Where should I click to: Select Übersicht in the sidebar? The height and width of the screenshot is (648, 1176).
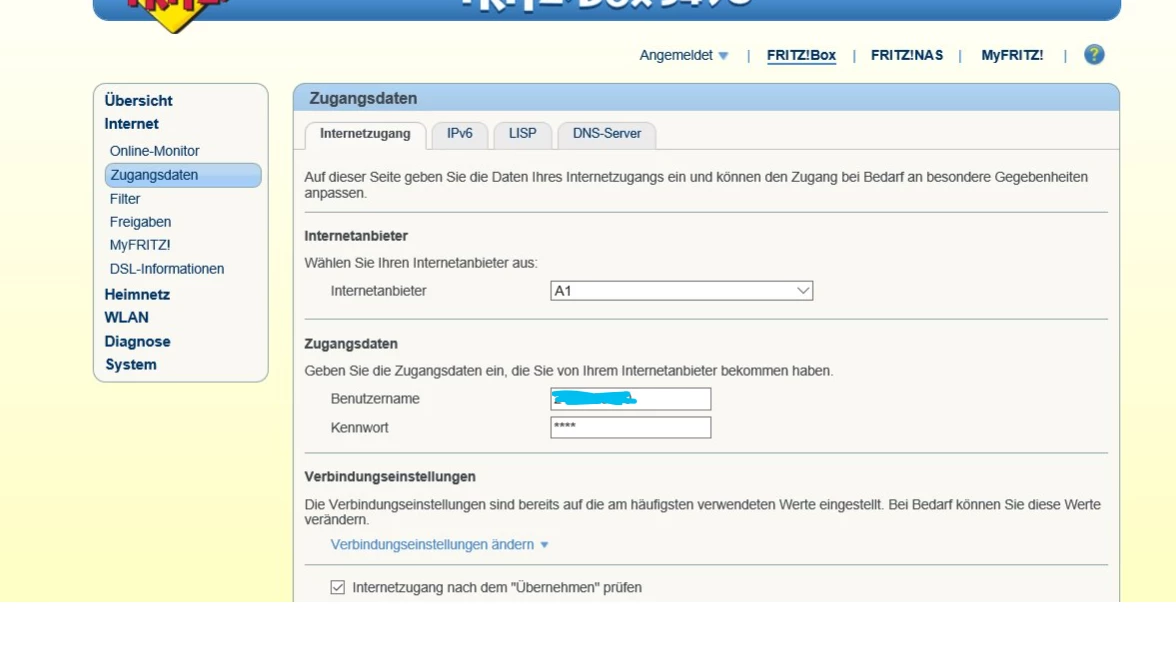(x=138, y=100)
